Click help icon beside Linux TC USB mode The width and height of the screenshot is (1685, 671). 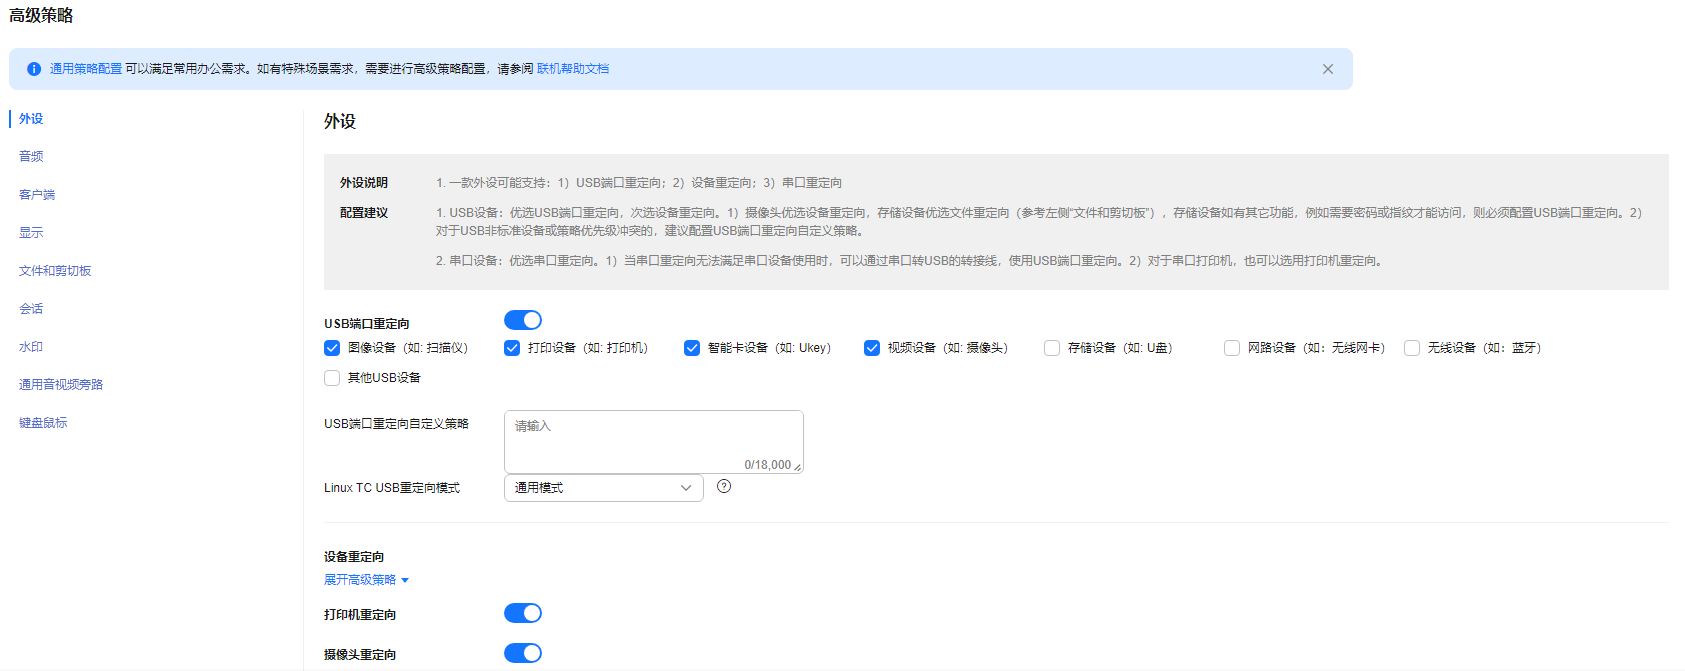pos(724,487)
